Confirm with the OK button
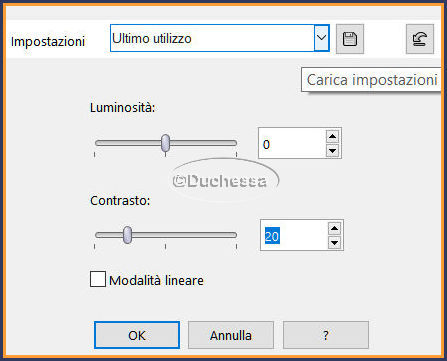Screen dimensions: 447x361 (137, 335)
